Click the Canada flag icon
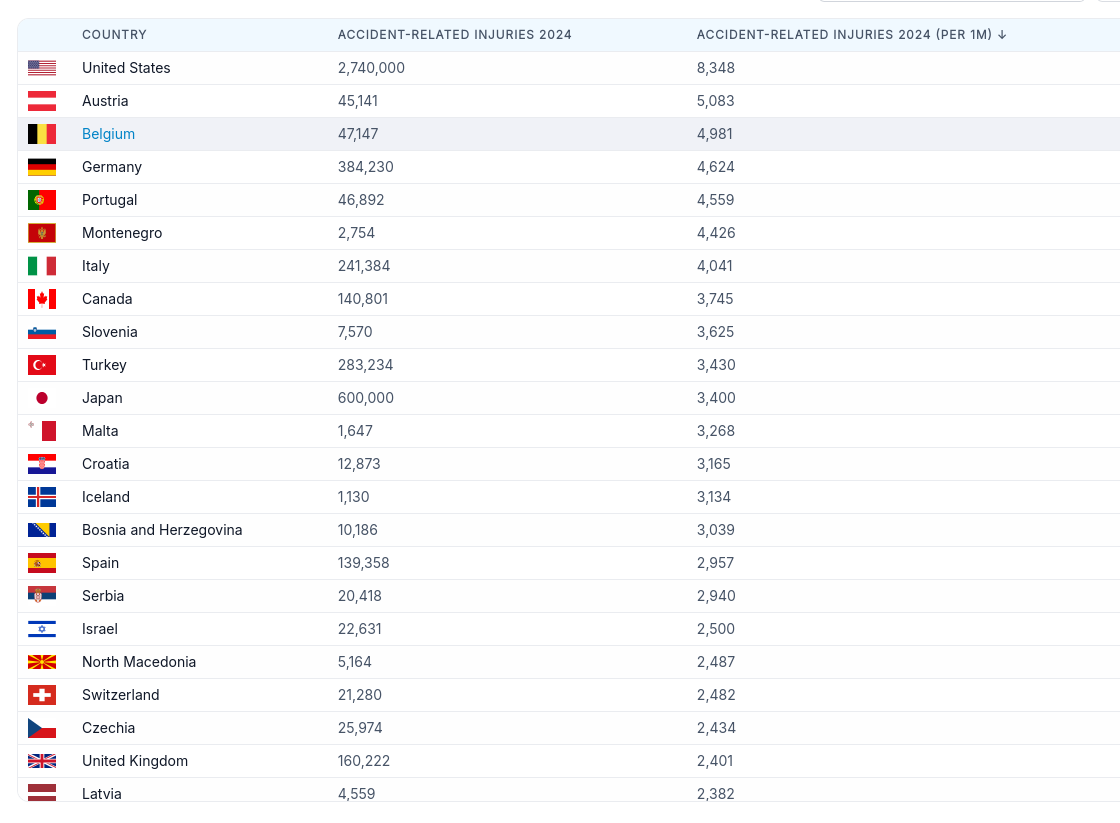The height and width of the screenshot is (823, 1120). tap(41, 299)
